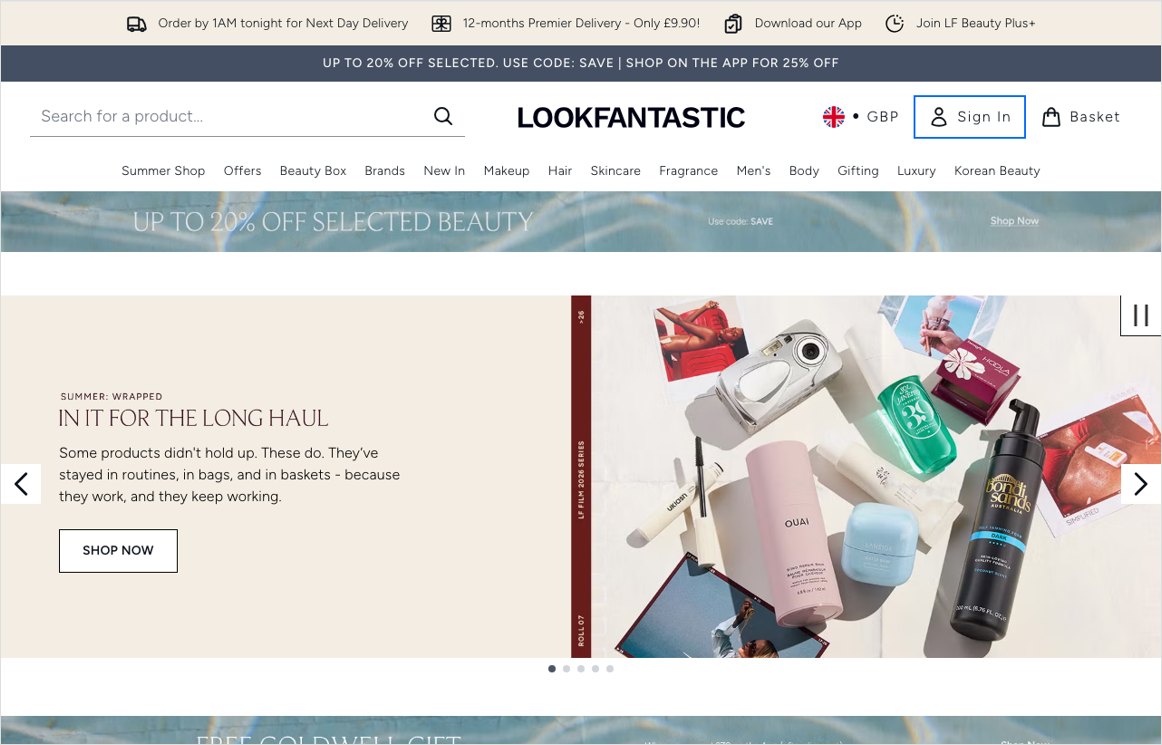
Task: Open the Offers menu
Action: (242, 170)
